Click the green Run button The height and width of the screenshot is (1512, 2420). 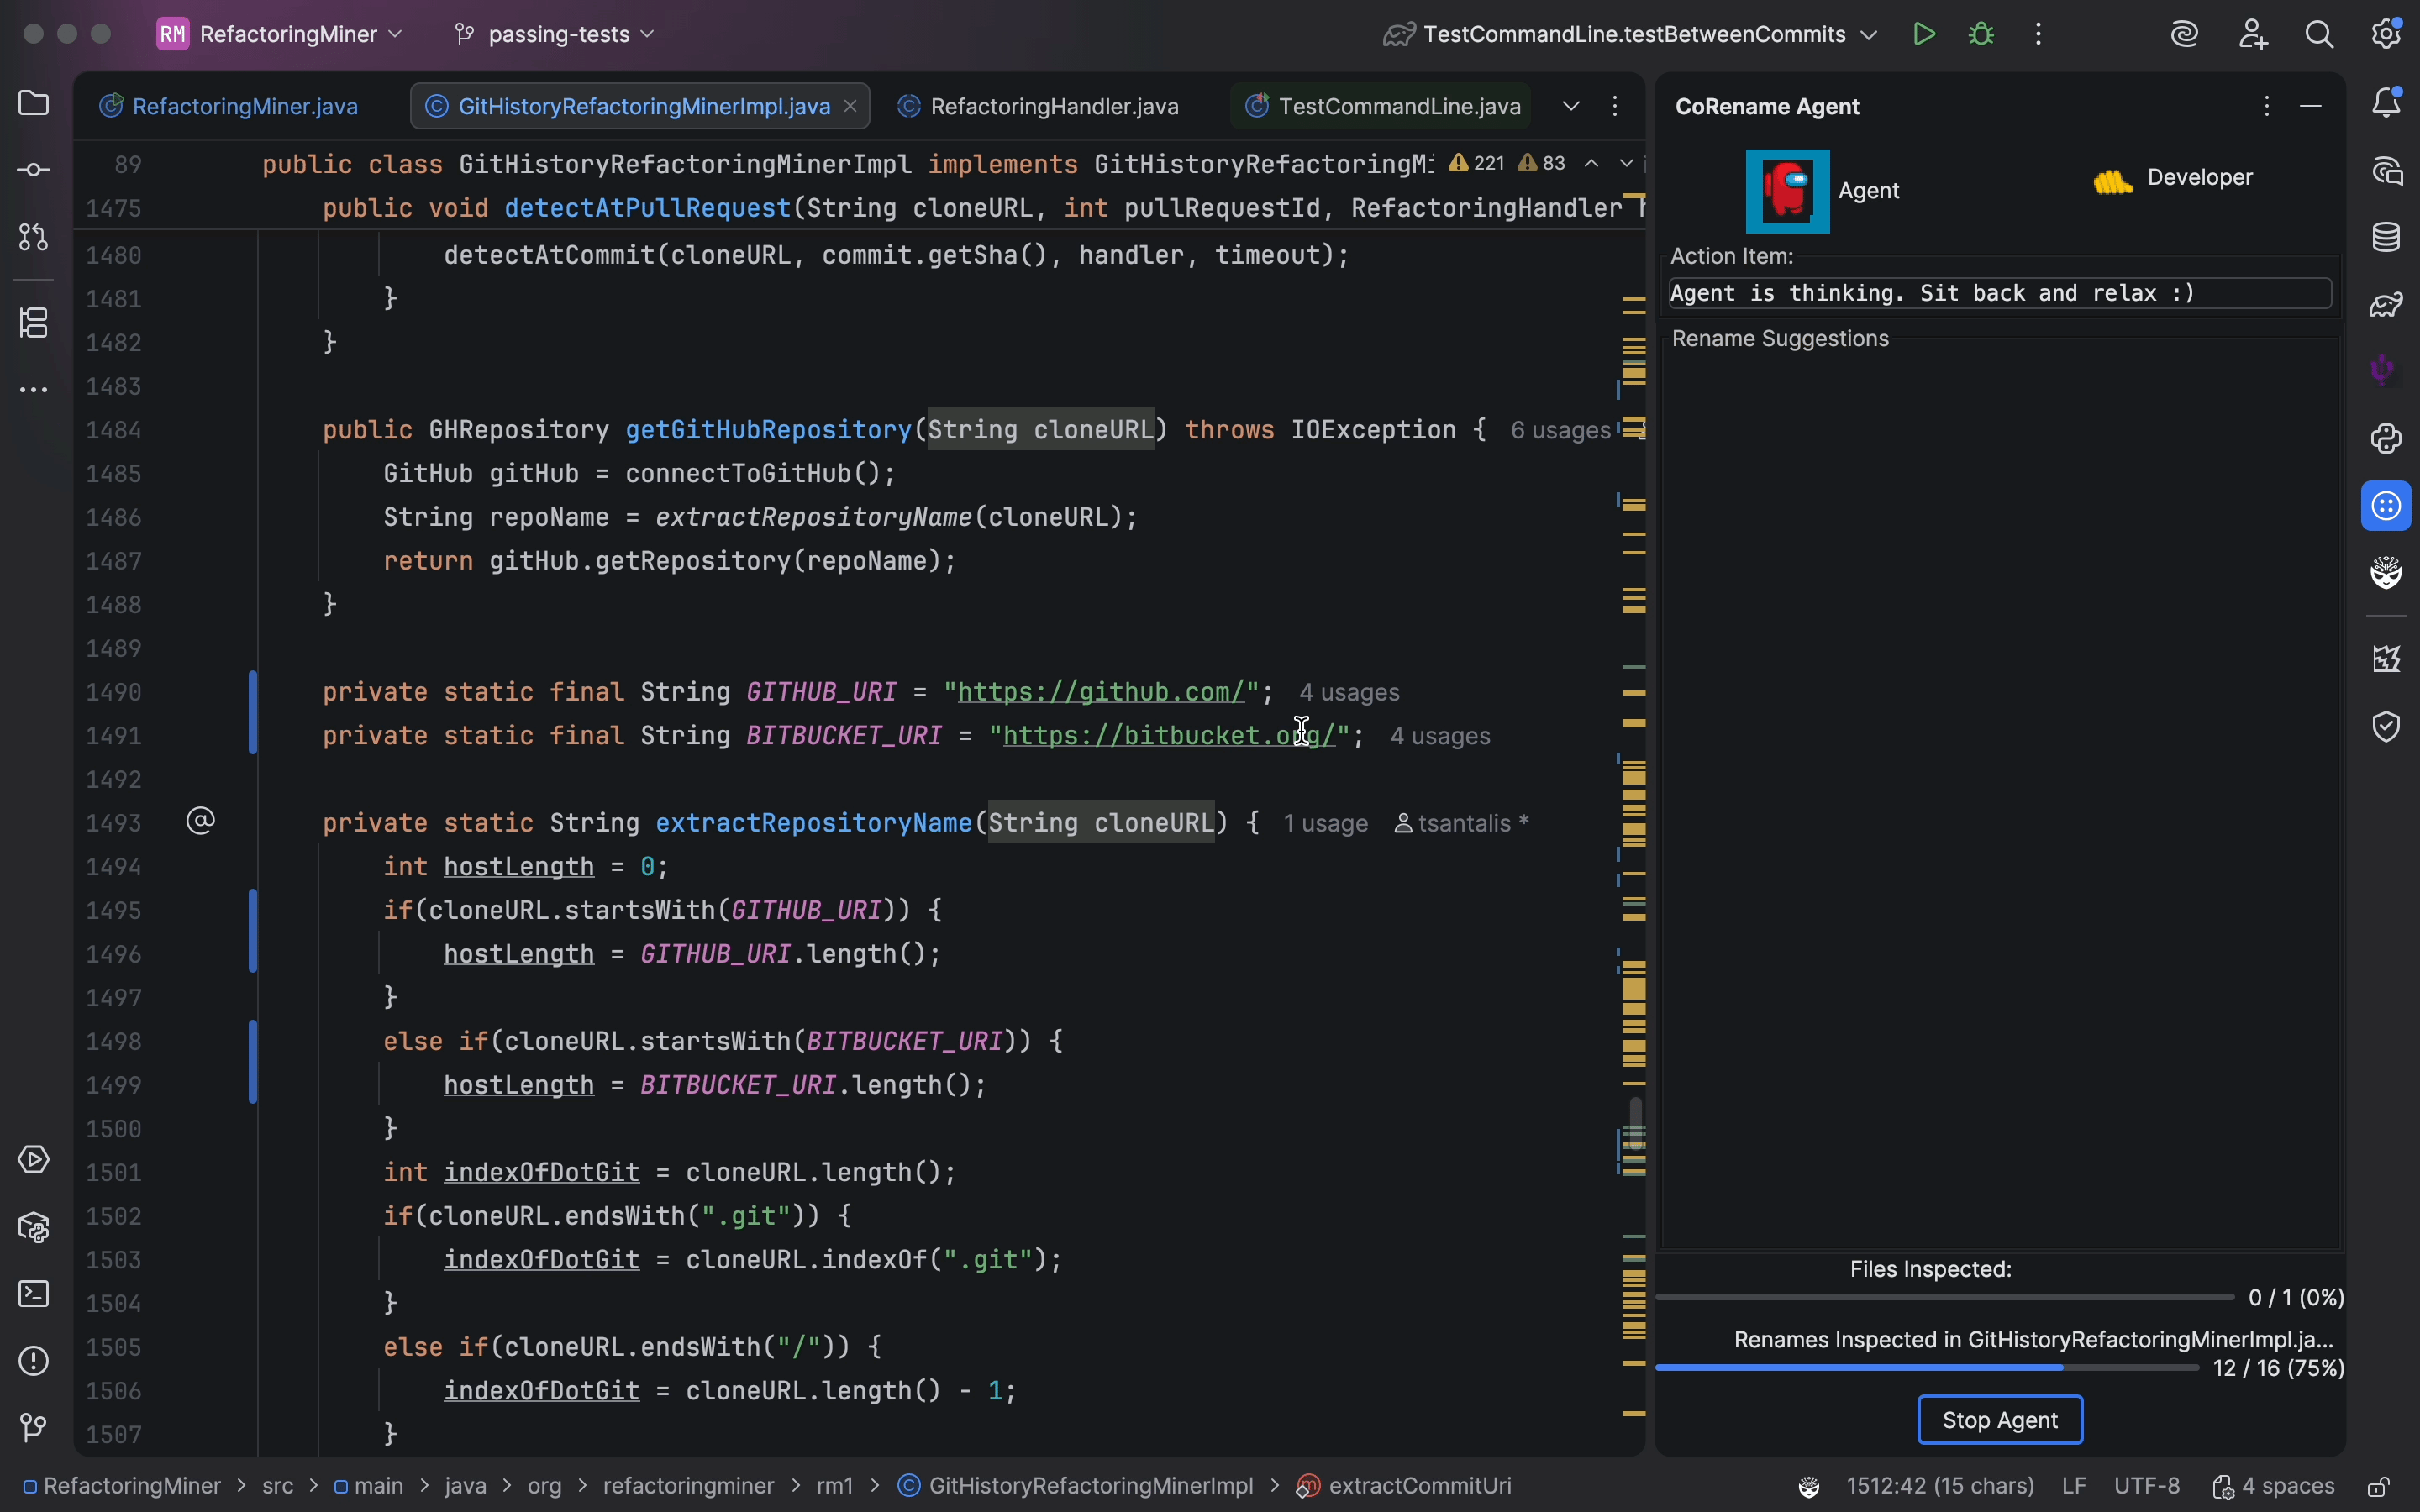coord(1923,34)
